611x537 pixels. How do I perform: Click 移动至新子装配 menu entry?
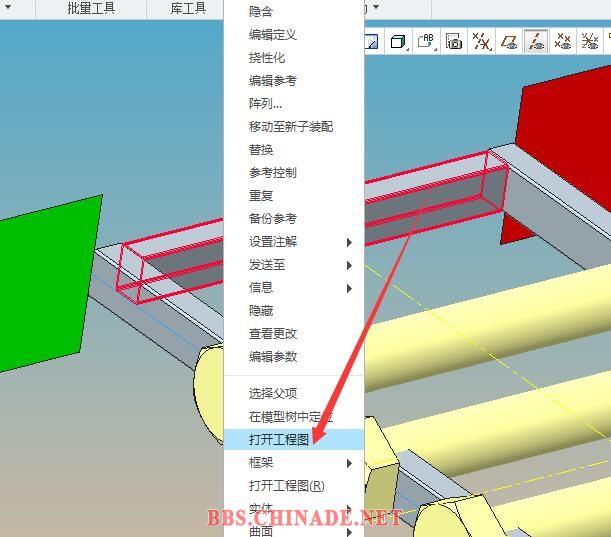tap(294, 127)
